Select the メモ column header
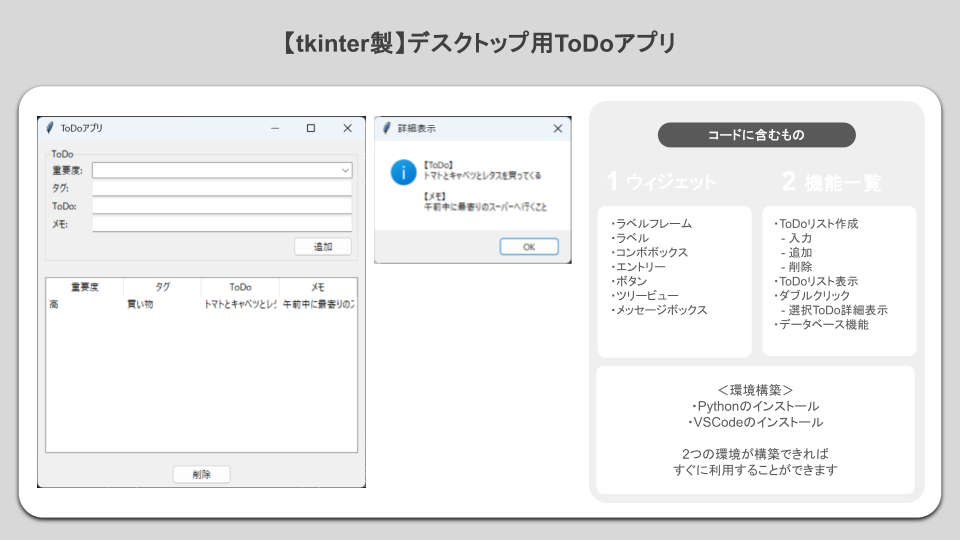This screenshot has width=960, height=540. coord(318,287)
